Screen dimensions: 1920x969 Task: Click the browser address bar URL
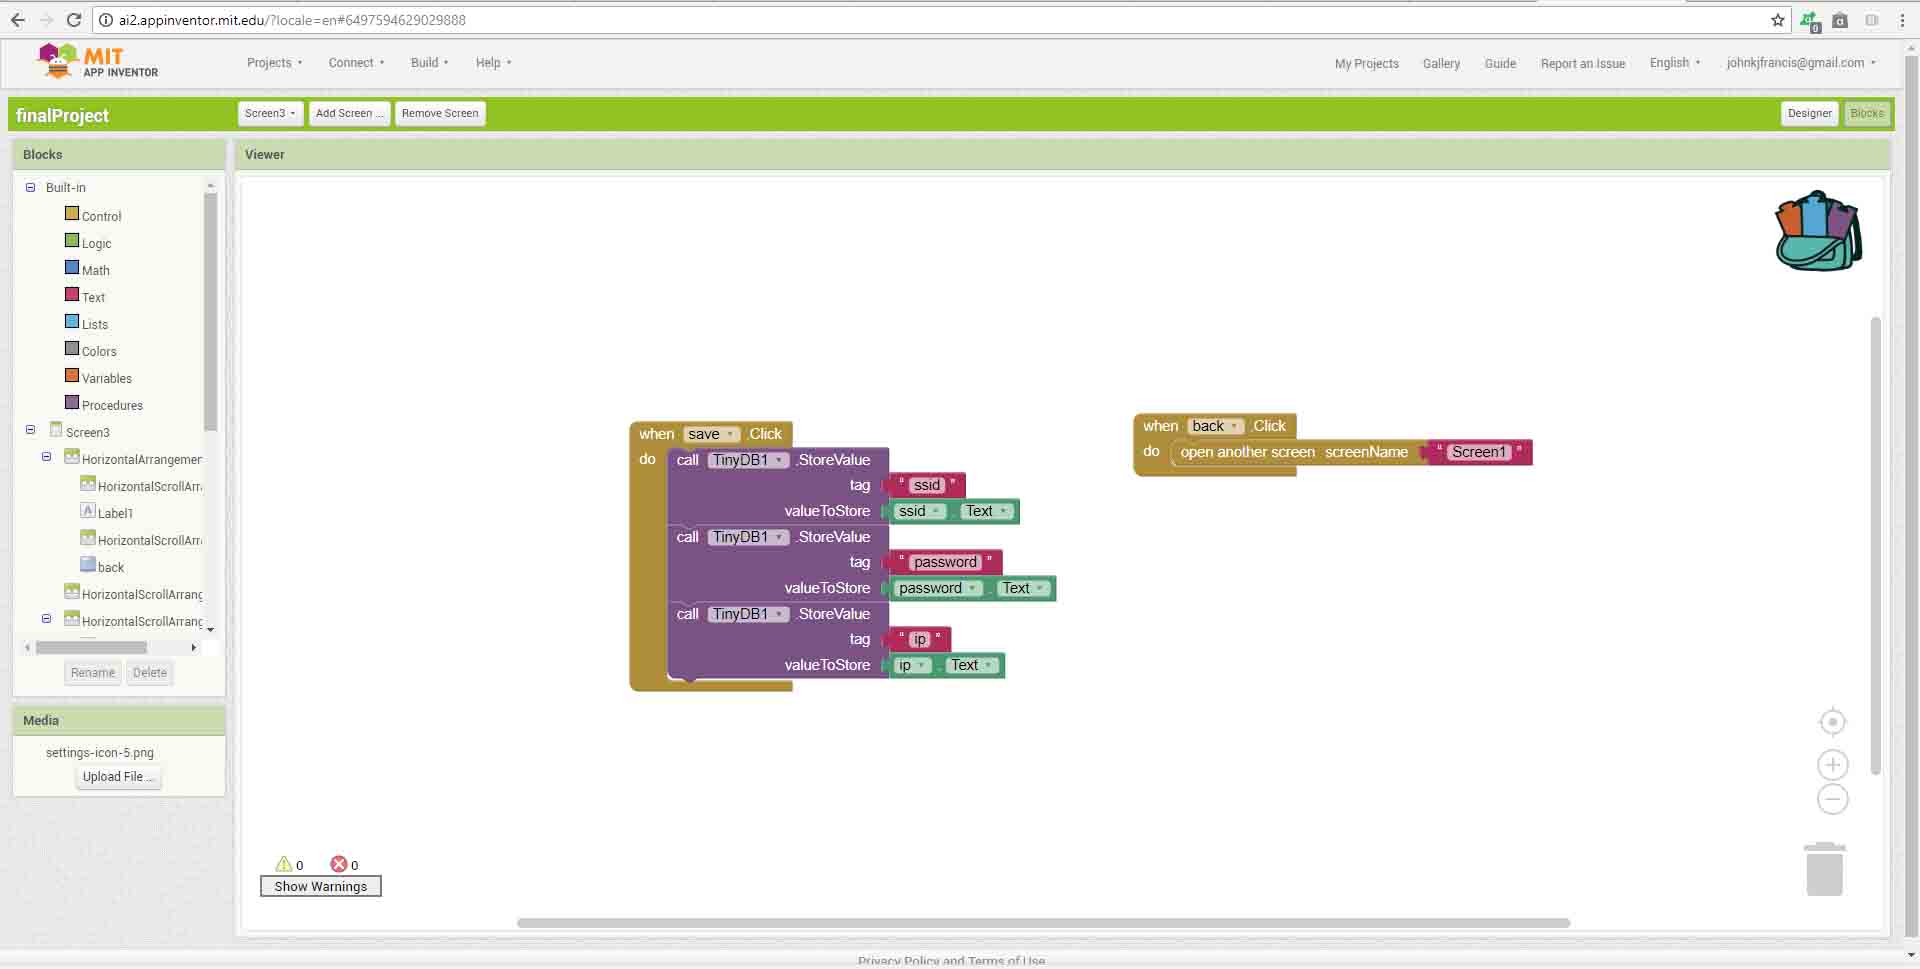point(292,20)
